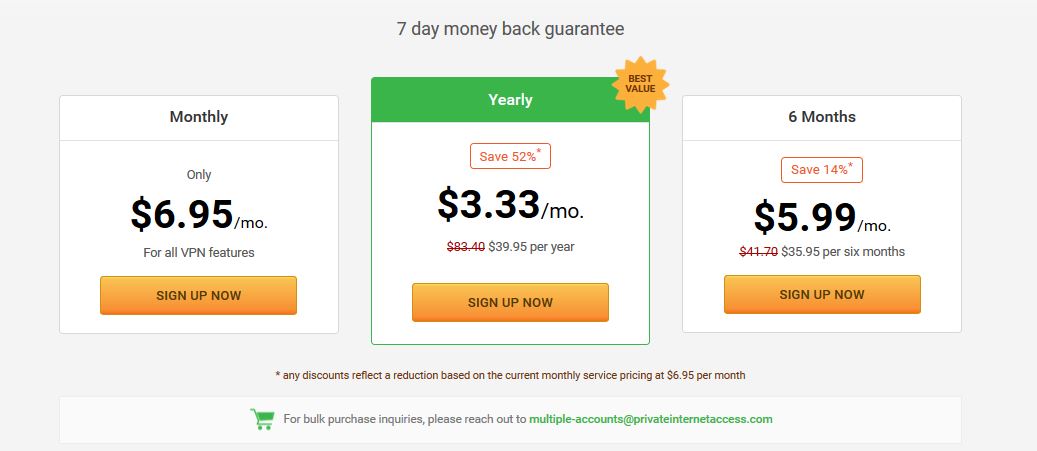Click the Best Value starburst badge
The height and width of the screenshot is (451, 1037).
click(640, 84)
